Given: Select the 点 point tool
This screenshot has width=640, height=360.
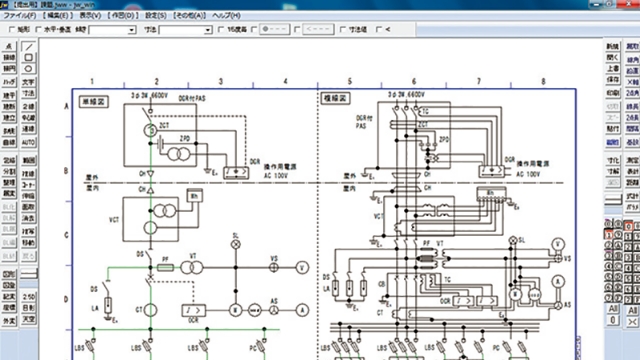Looking at the screenshot, I should click(x=9, y=47).
